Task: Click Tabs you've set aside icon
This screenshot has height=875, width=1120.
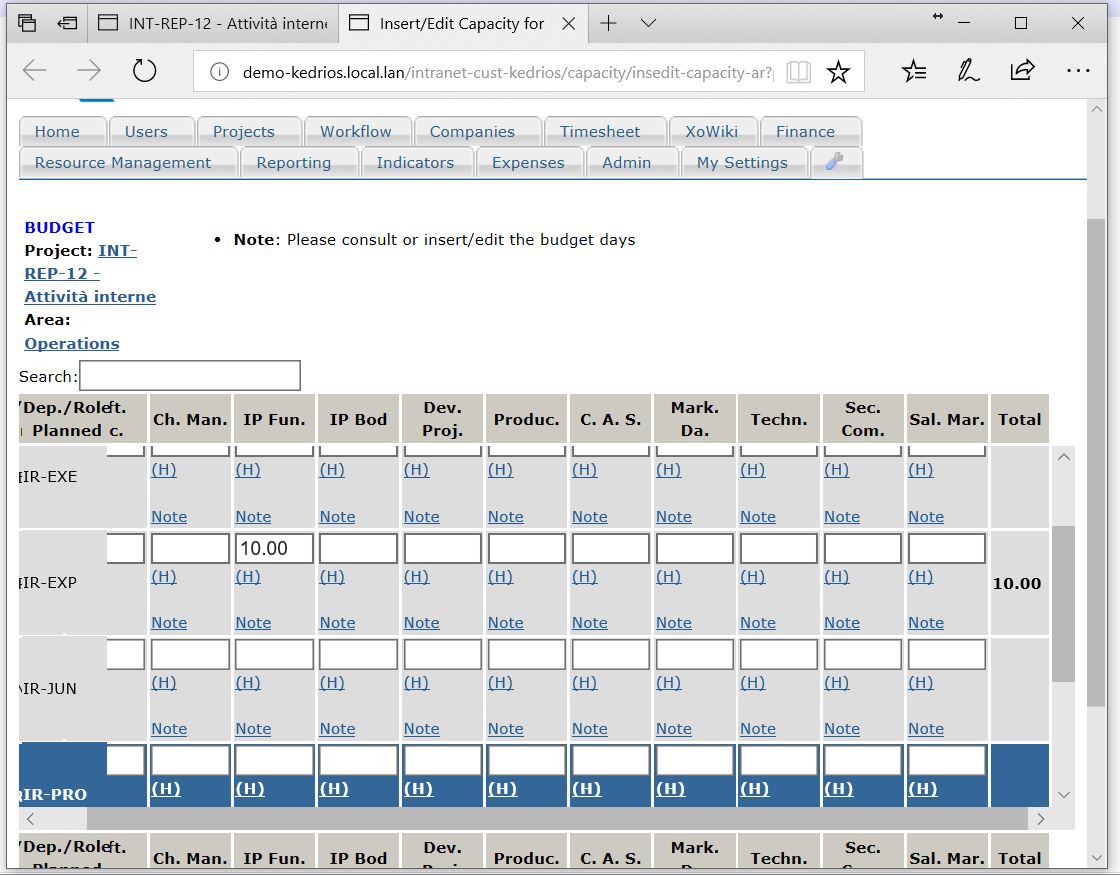Action: (27, 24)
